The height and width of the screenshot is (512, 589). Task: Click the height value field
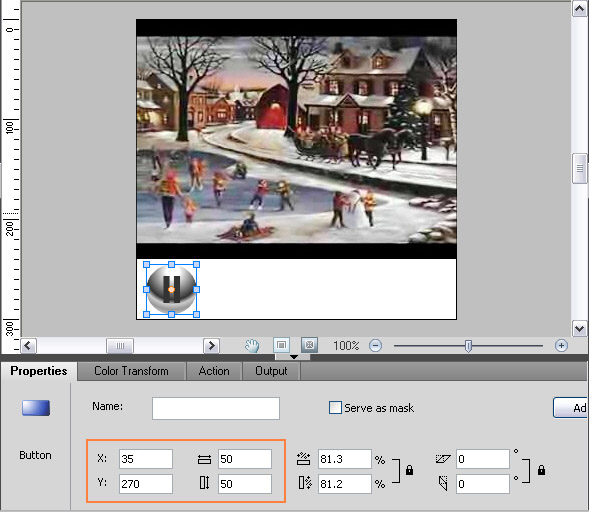tap(245, 483)
